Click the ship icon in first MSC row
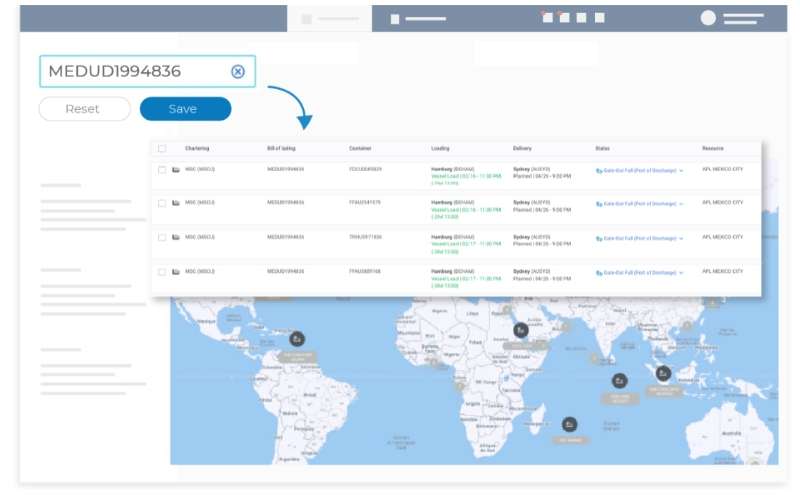 click(176, 170)
